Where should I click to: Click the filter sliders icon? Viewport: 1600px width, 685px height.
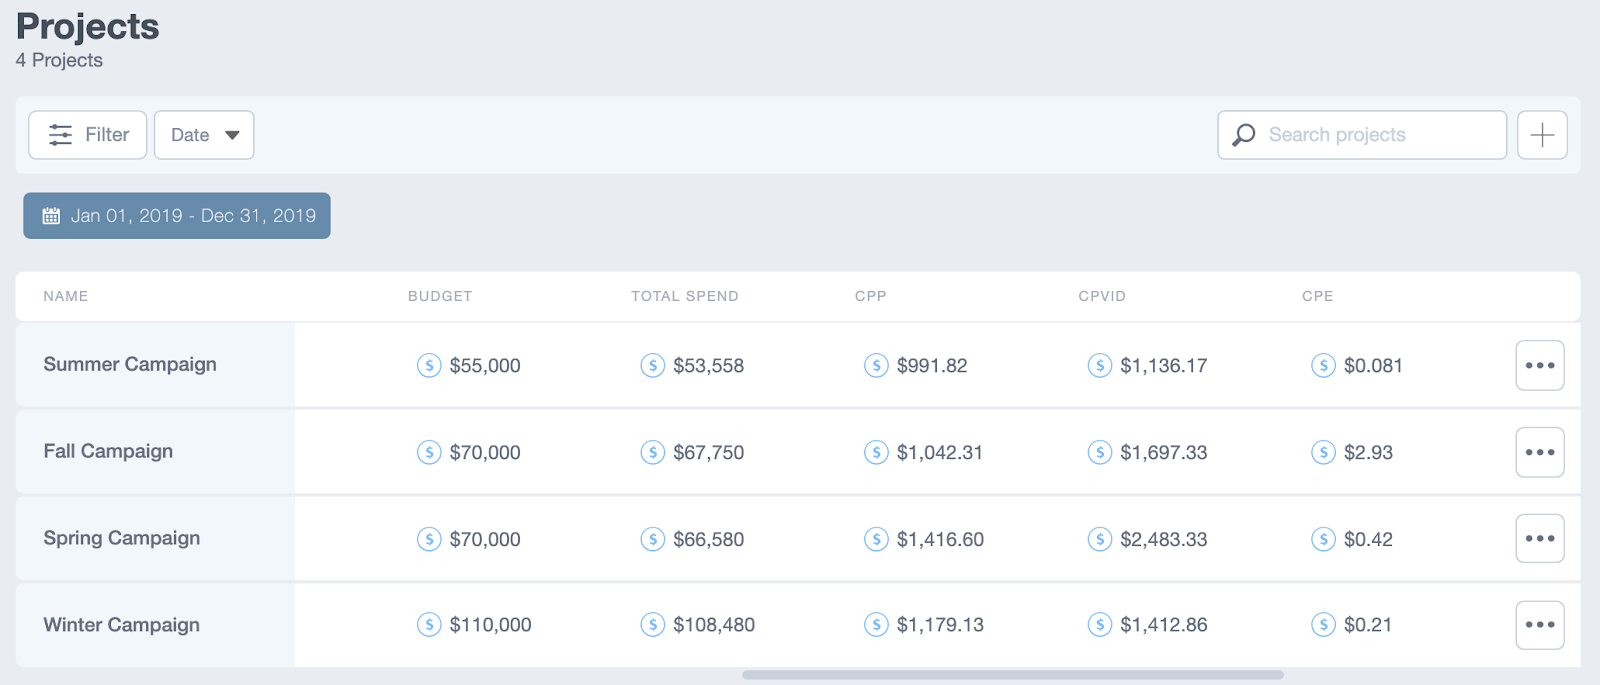tap(60, 135)
